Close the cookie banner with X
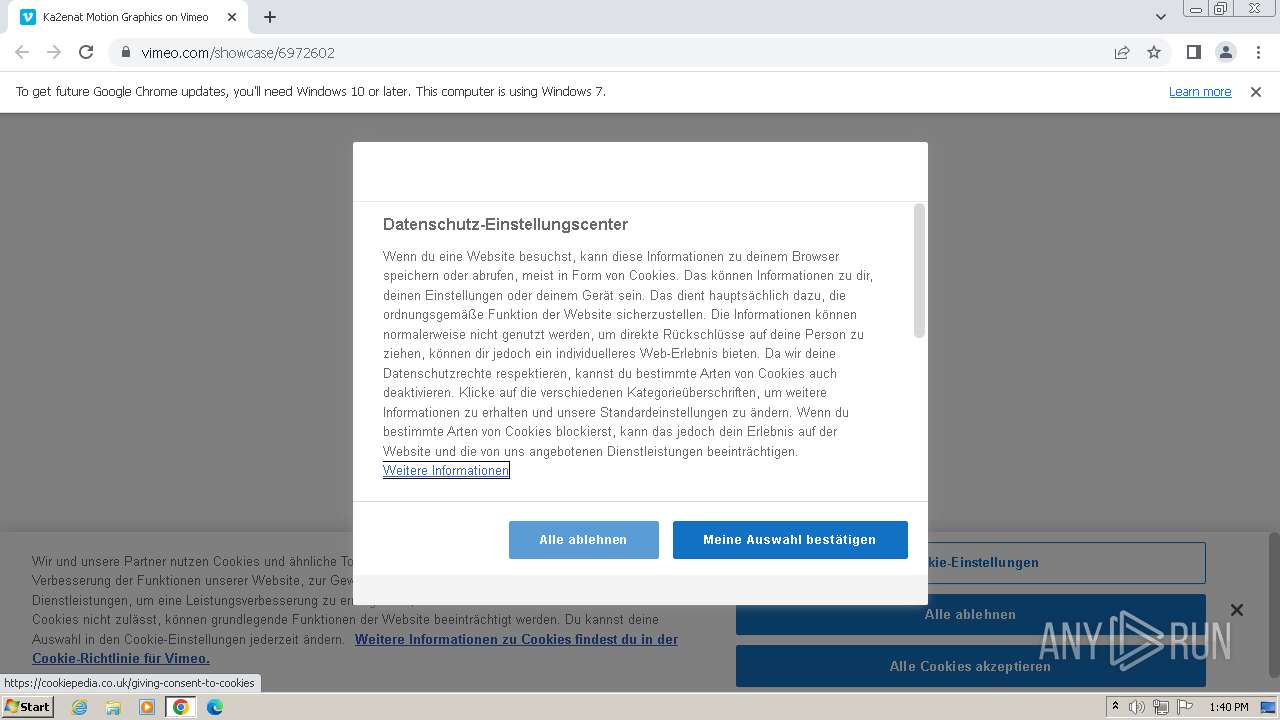This screenshot has height=720, width=1280. pyautogui.click(x=1237, y=610)
